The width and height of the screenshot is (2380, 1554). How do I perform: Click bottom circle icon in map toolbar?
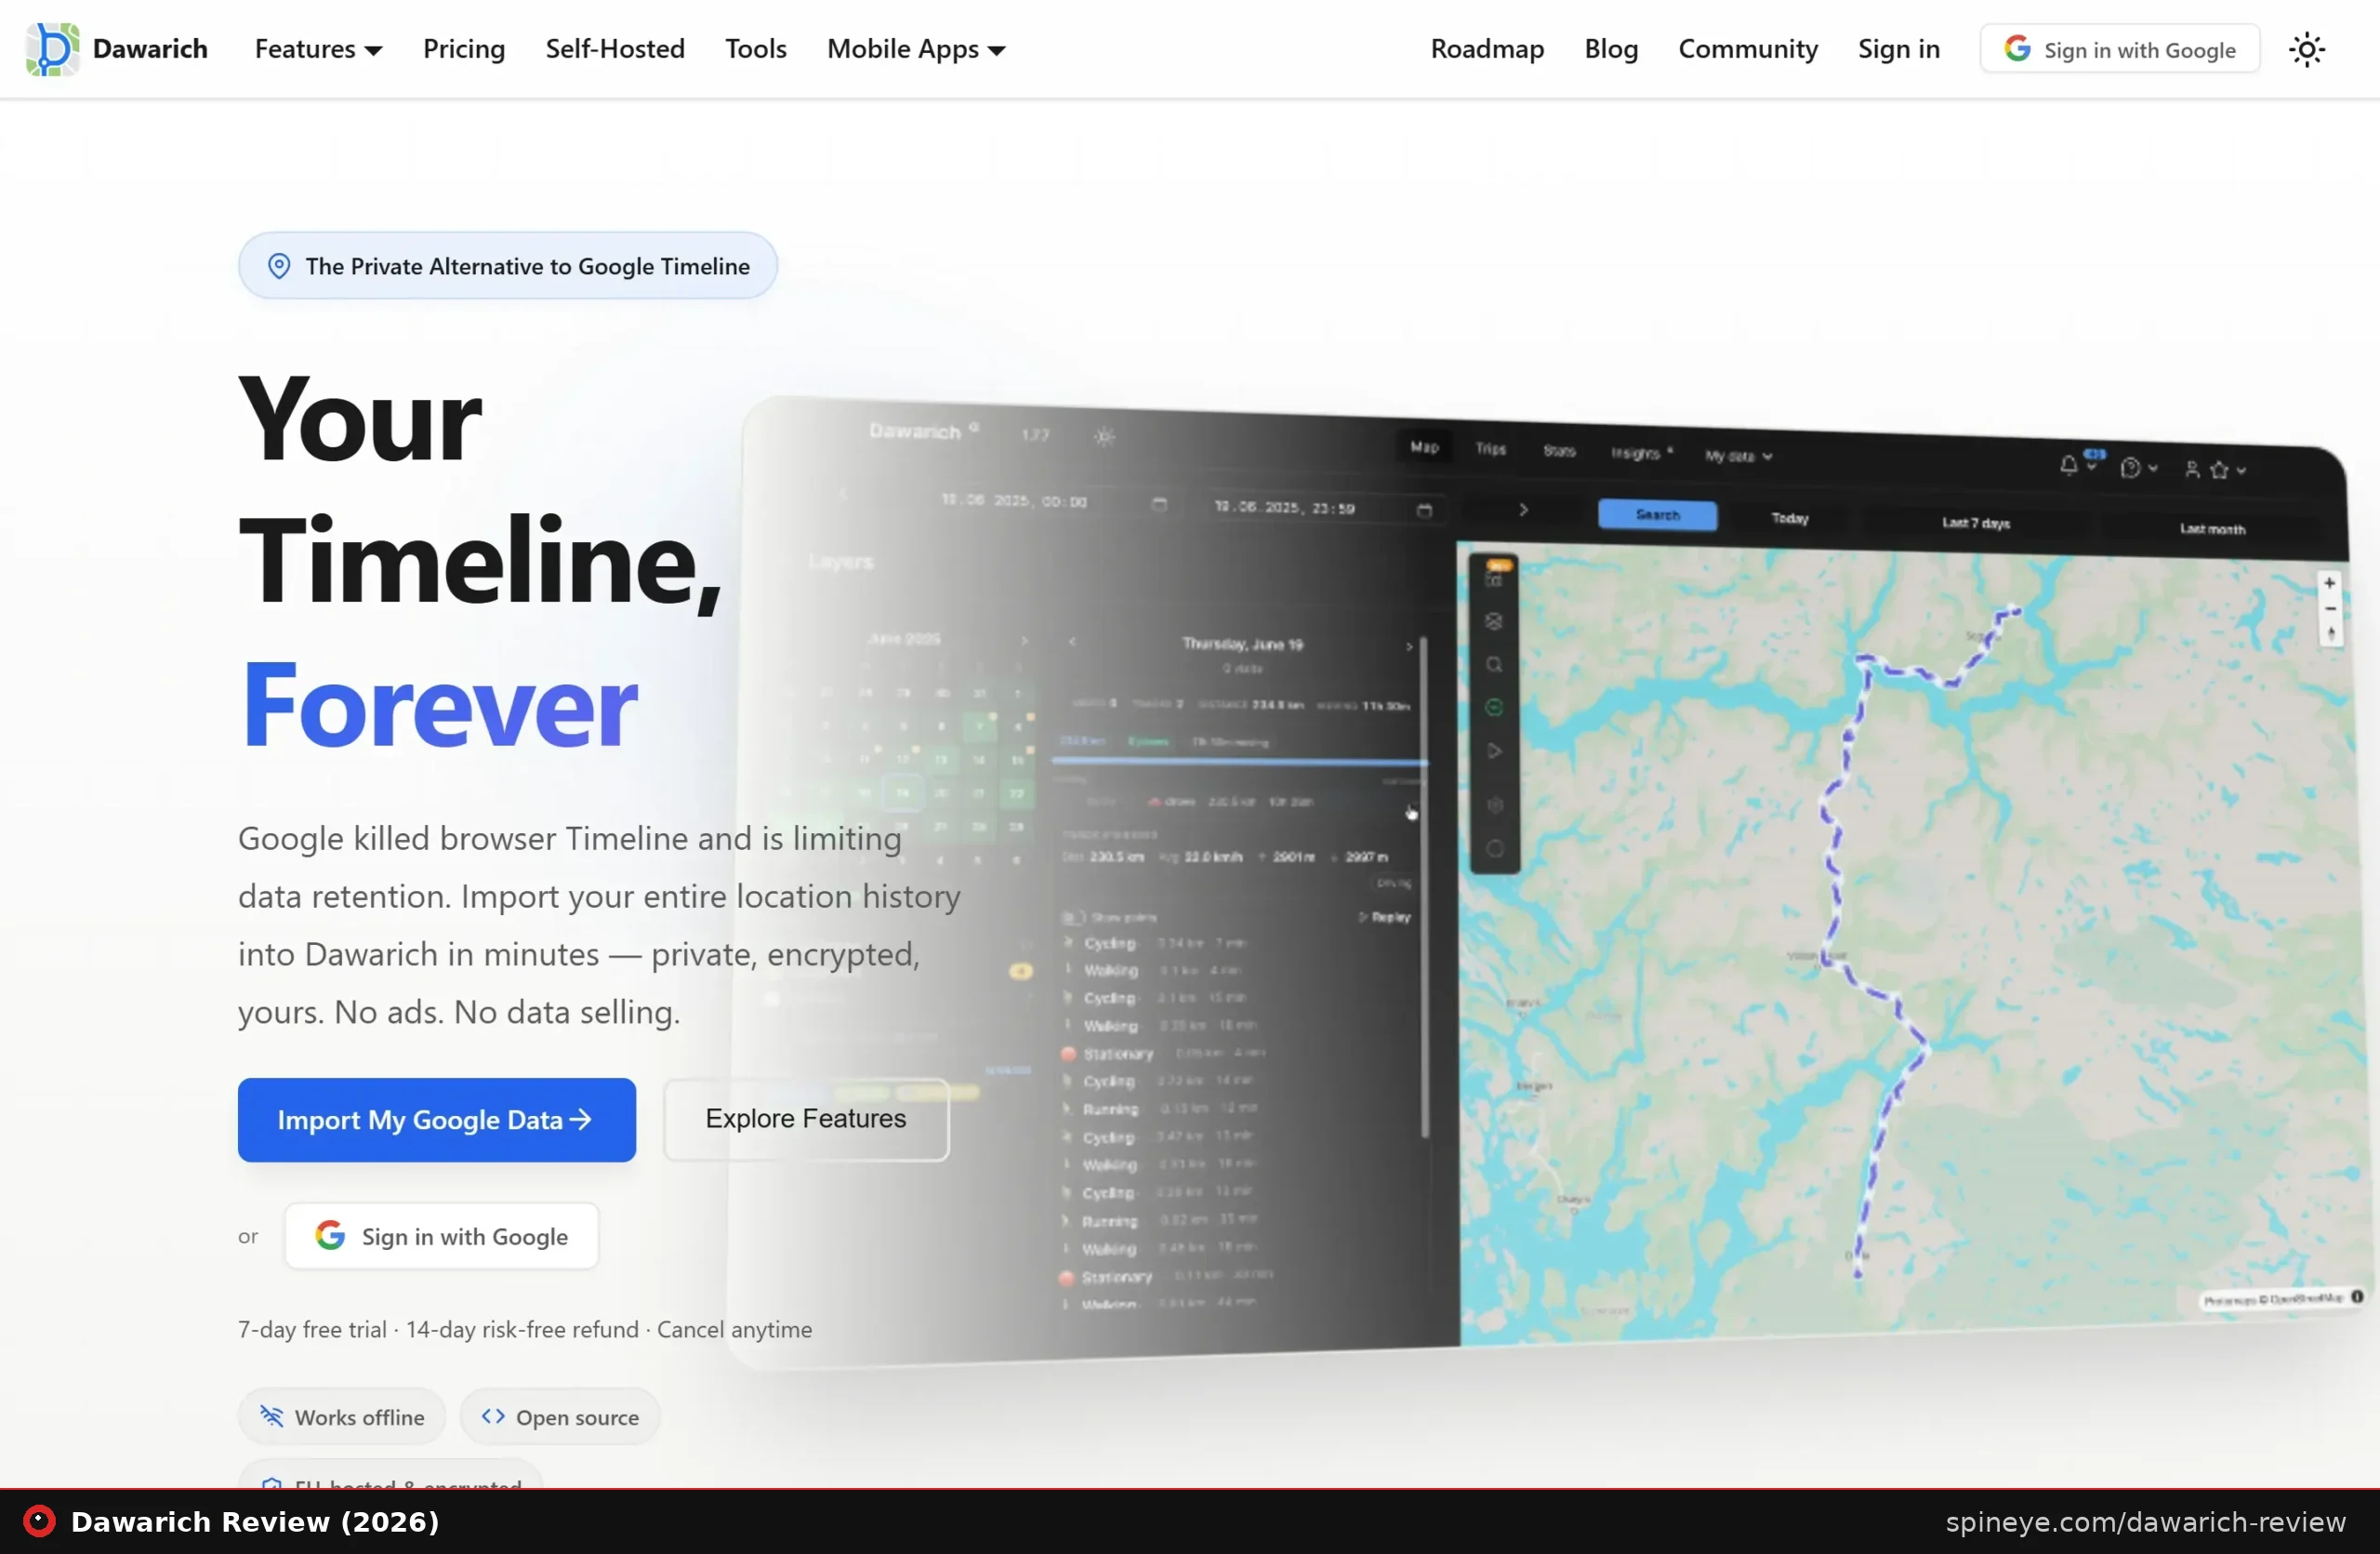[1495, 849]
